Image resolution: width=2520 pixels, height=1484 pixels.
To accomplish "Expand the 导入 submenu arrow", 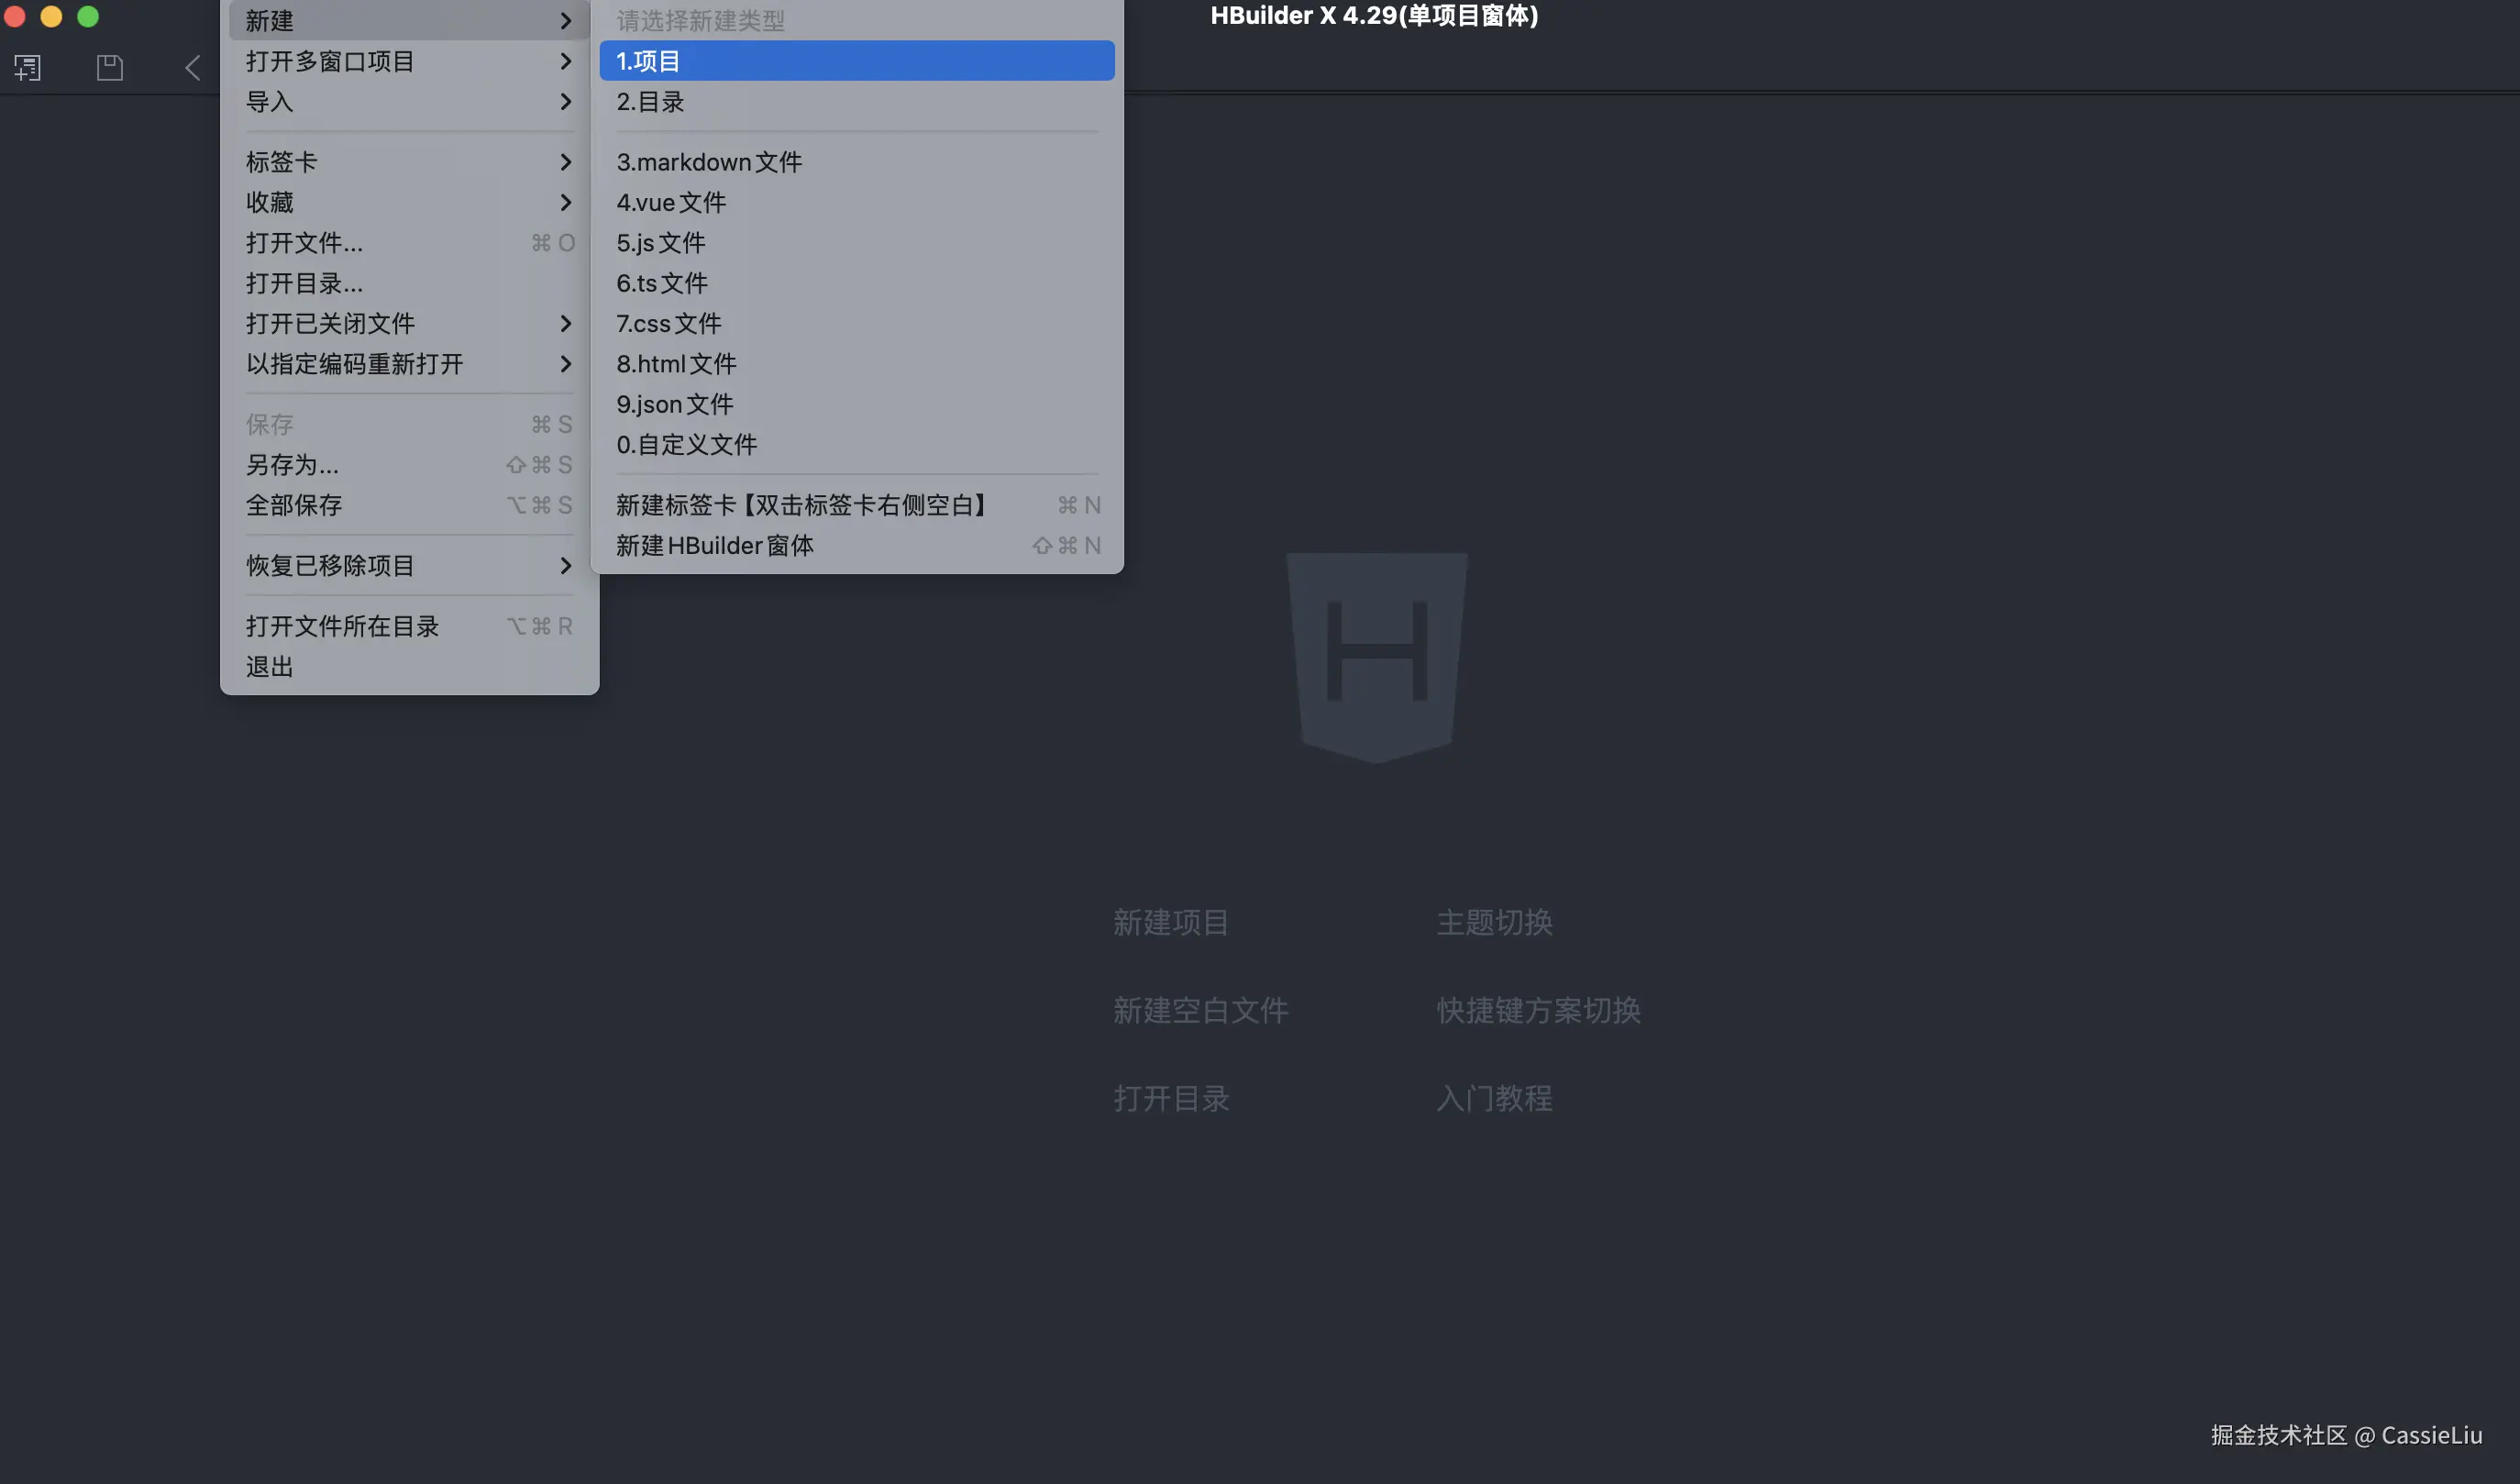I will [565, 102].
